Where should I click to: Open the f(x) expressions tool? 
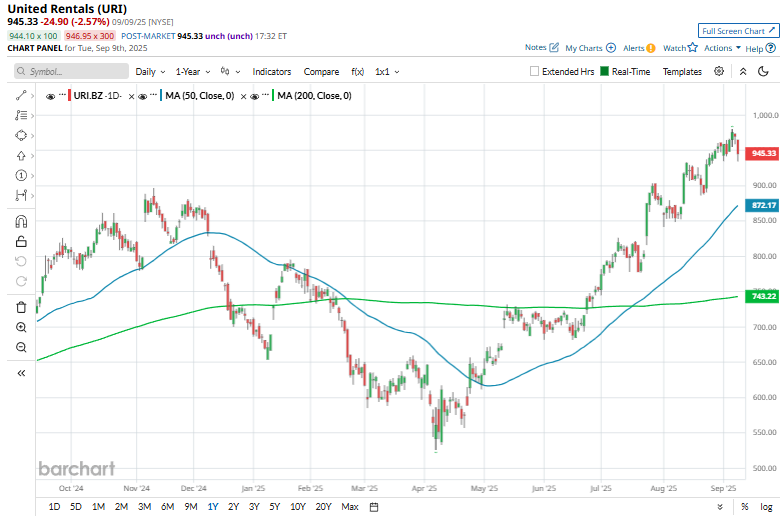point(357,72)
